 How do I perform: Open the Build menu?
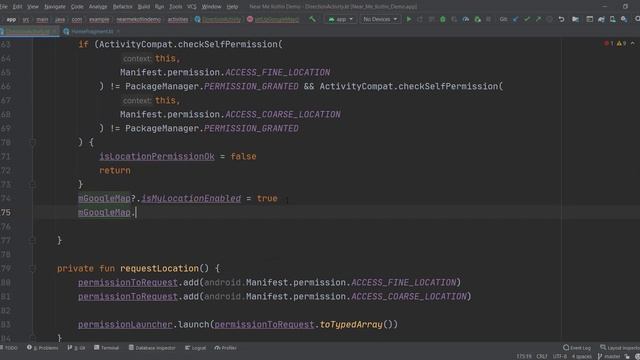143,7
